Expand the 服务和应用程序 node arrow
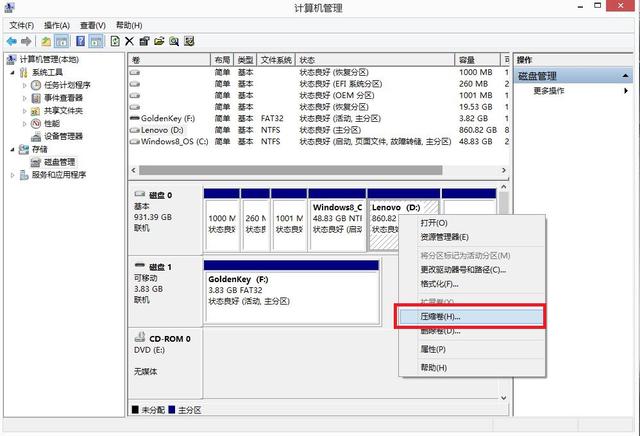Viewport: 640px width, 436px height. 13,175
